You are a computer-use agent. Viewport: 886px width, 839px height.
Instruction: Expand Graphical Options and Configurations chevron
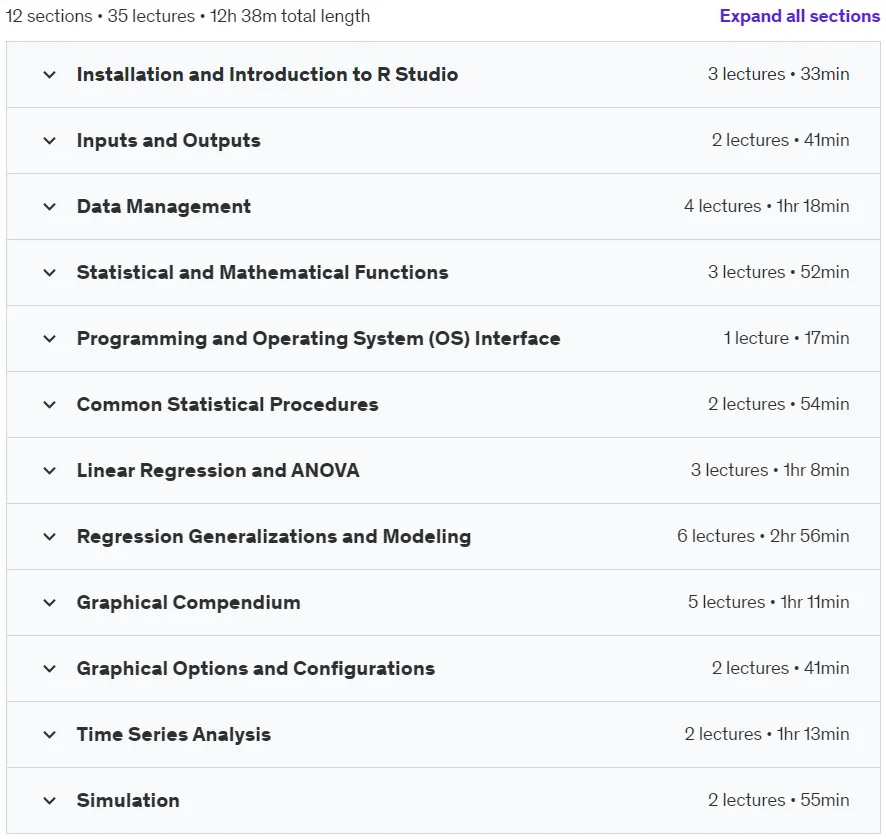click(x=50, y=669)
